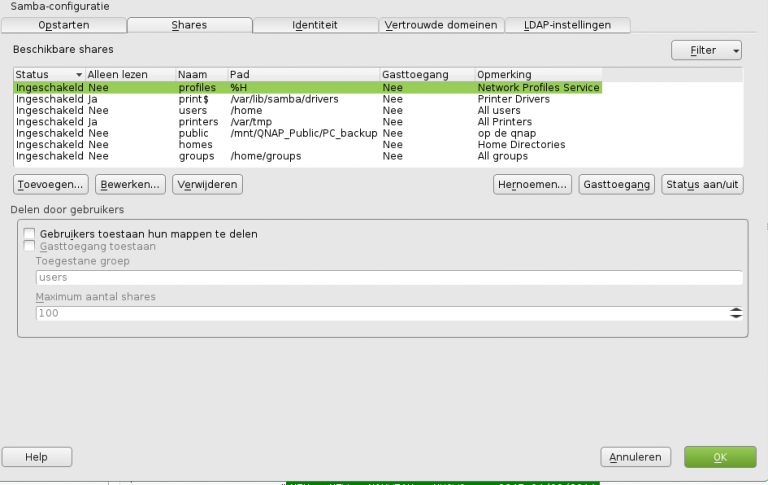Click the Hernoemen button
This screenshot has width=768, height=485.
coord(532,185)
